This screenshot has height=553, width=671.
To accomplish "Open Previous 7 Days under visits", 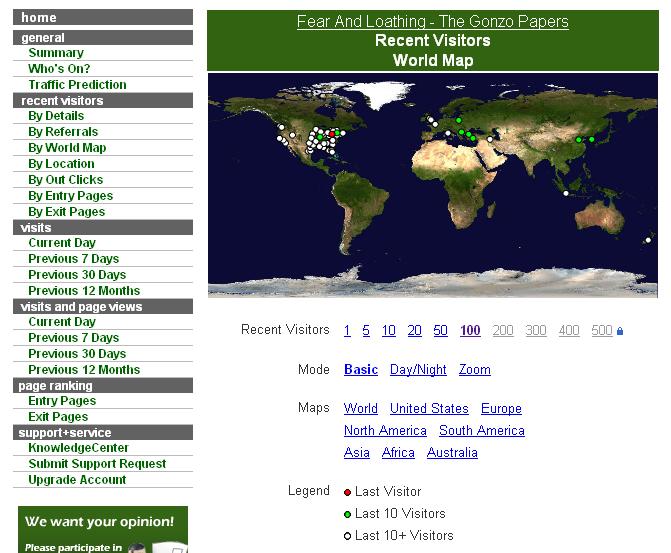I will click(73, 259).
